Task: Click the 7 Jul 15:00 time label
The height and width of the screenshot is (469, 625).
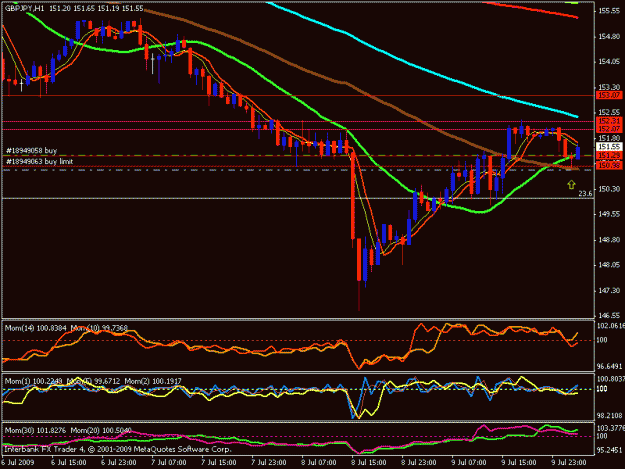Action: pos(218,462)
